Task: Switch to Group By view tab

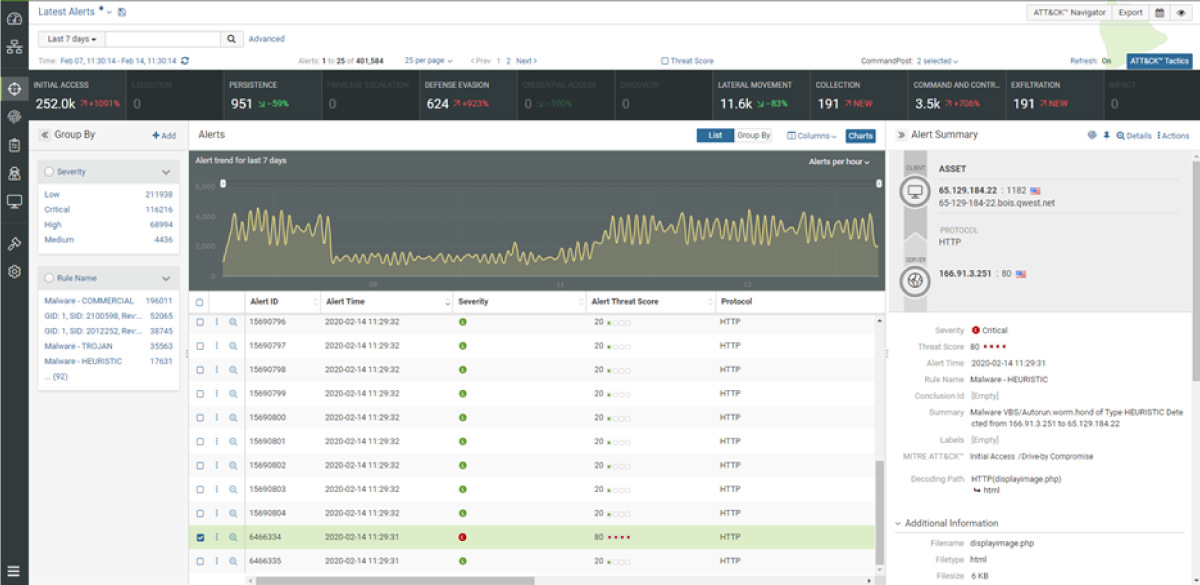Action: 753,136
